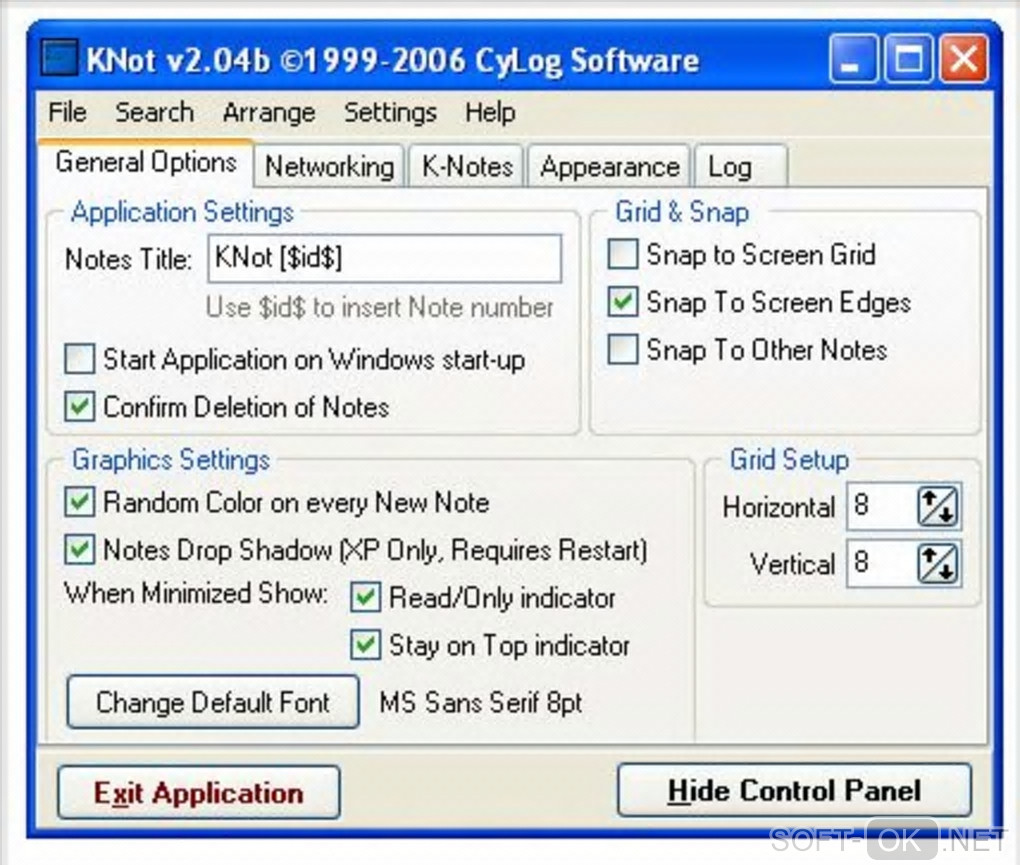Click the Vertical grid spinner arrows
The image size is (1020, 865).
click(x=938, y=563)
